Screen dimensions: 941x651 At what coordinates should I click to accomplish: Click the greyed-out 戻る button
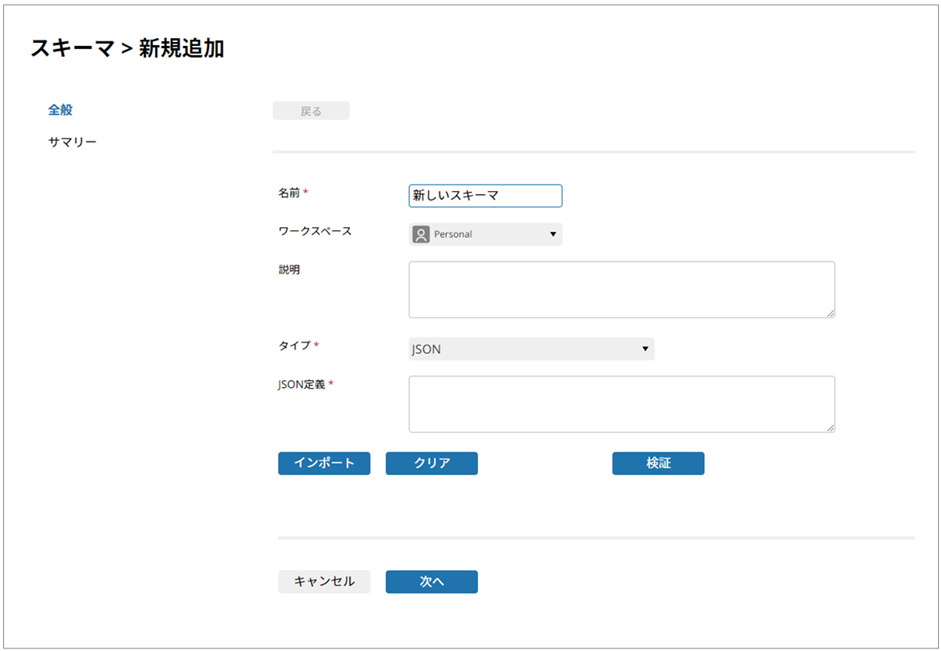coord(311,111)
